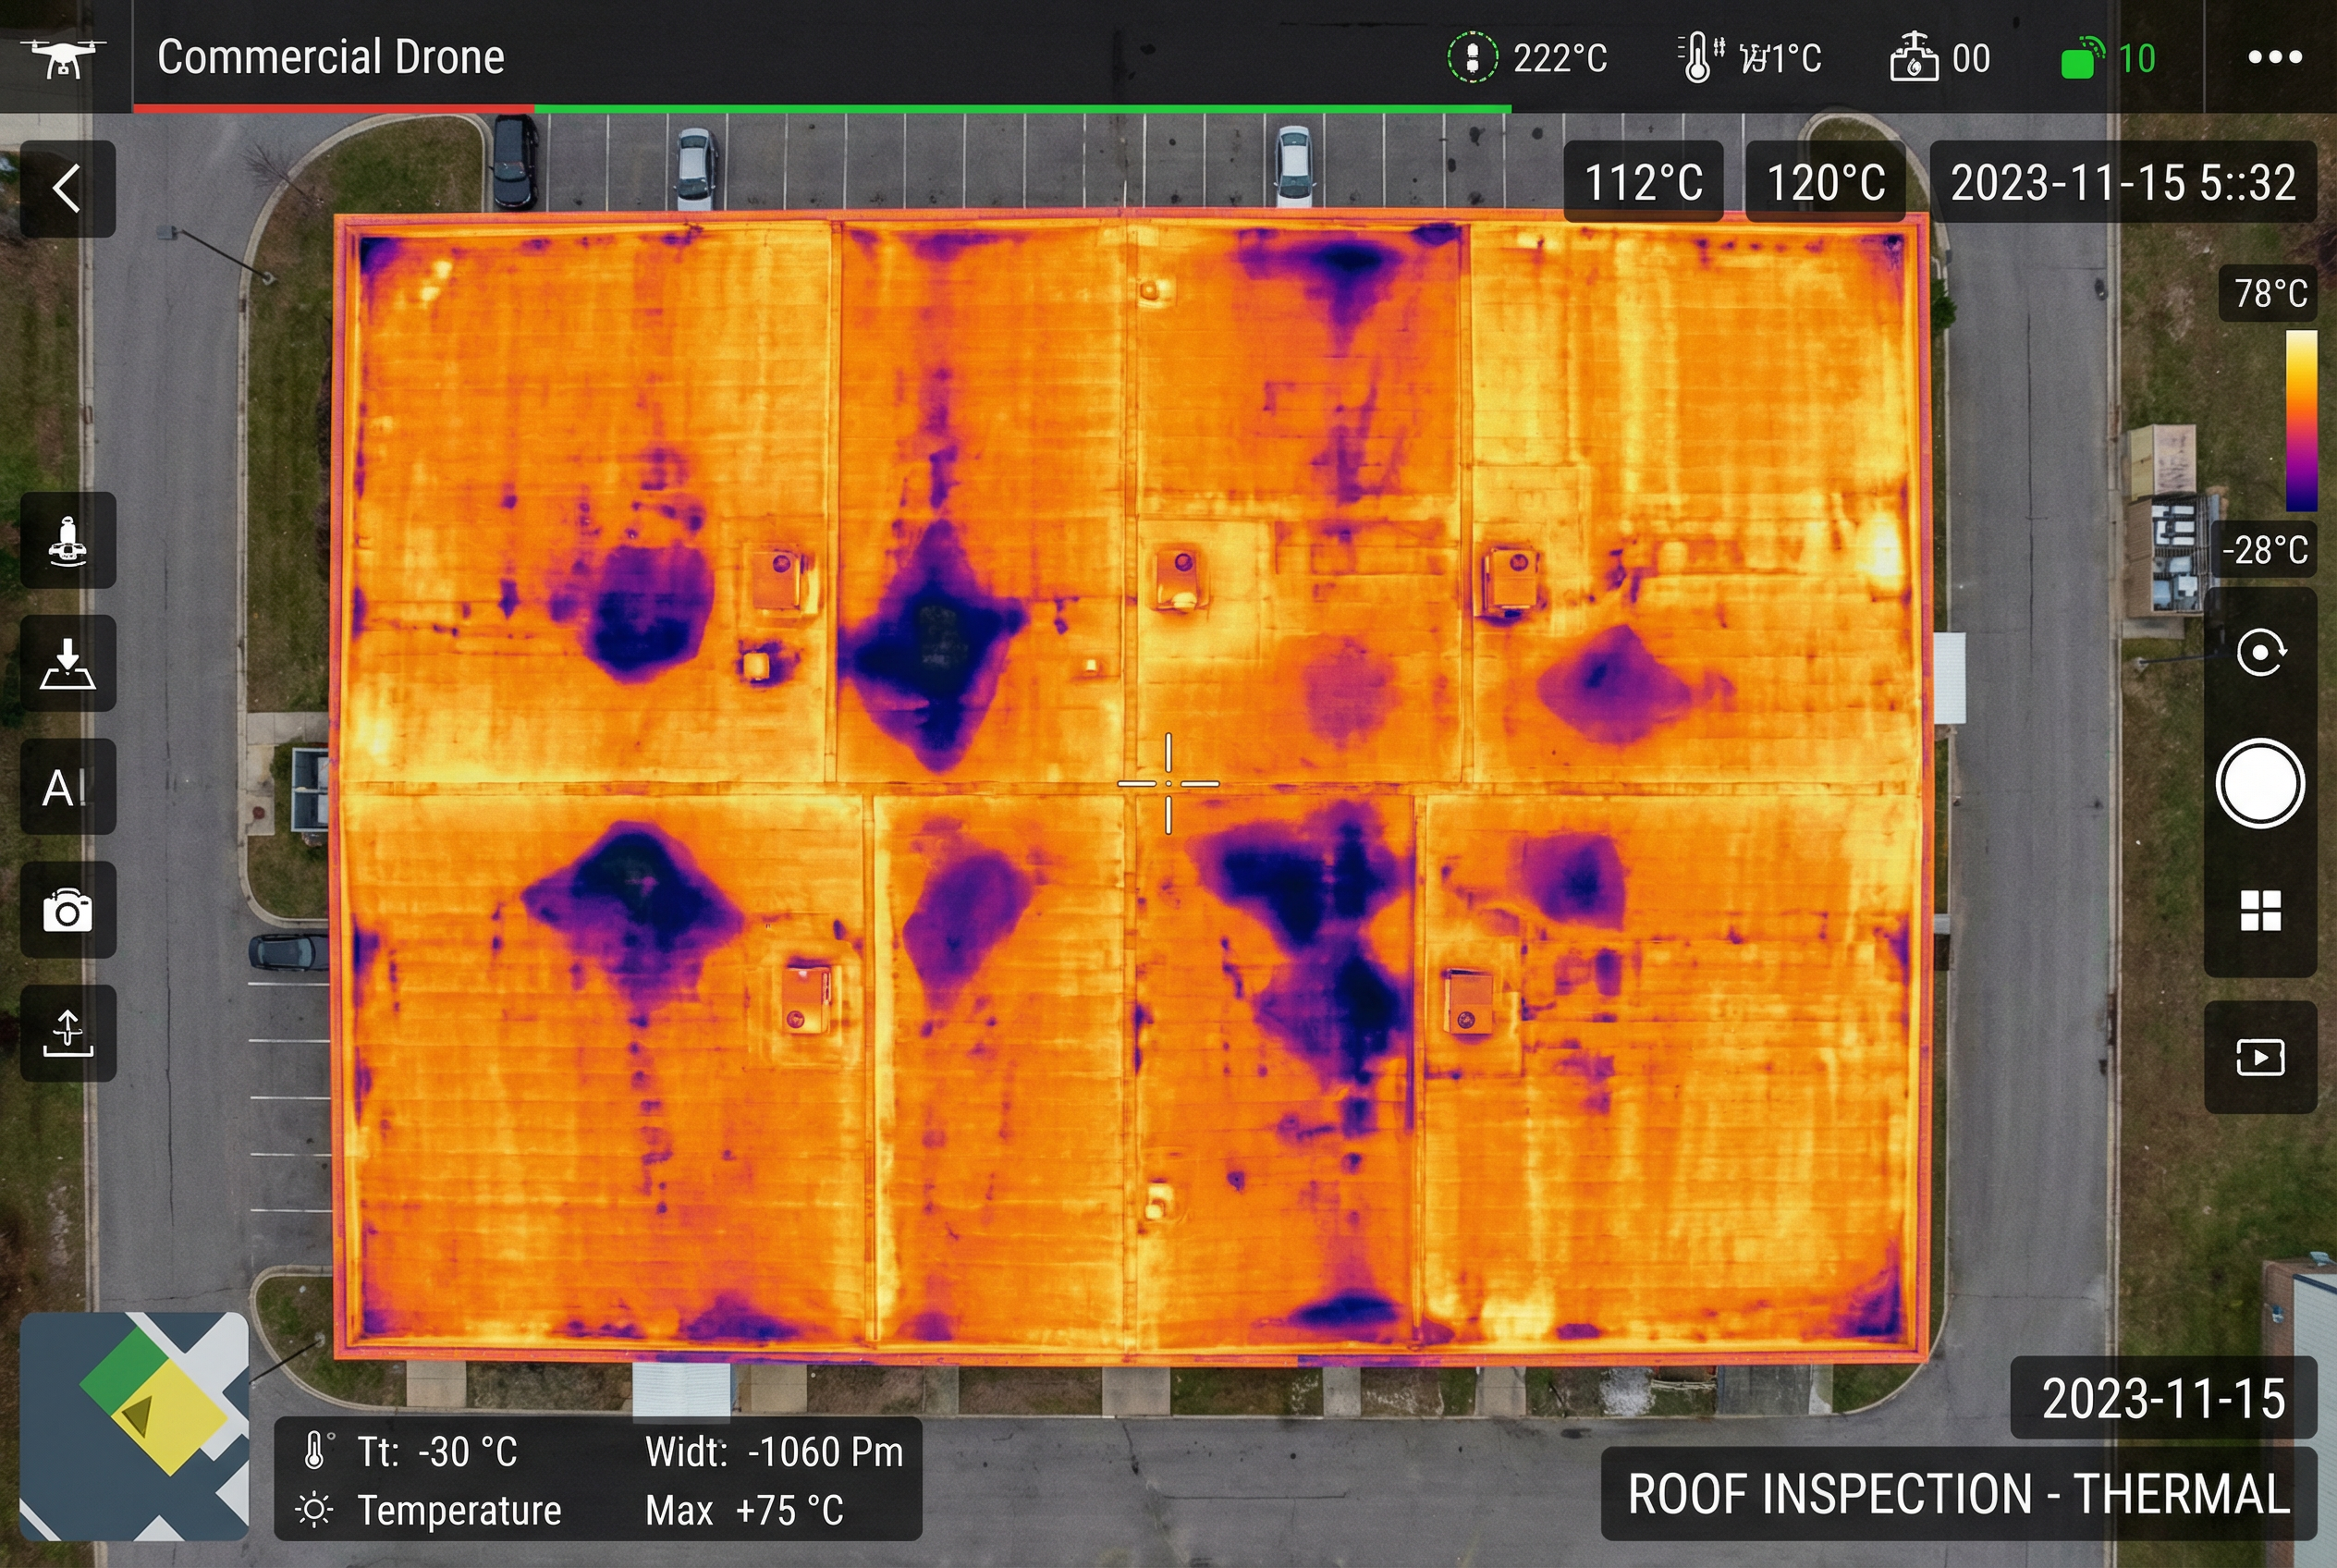The height and width of the screenshot is (1568, 2337).
Task: Select the camera capture tool
Action: (67, 910)
